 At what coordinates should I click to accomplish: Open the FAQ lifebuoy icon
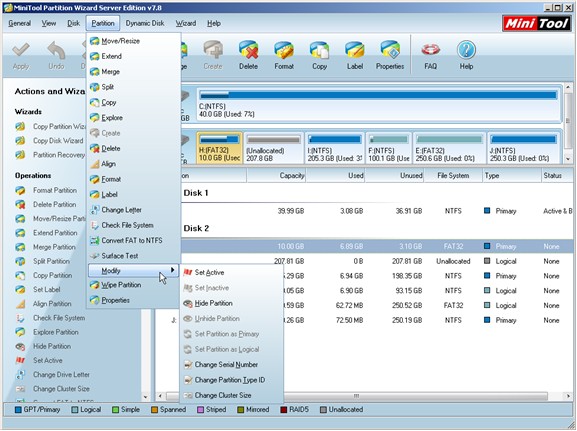pos(431,50)
